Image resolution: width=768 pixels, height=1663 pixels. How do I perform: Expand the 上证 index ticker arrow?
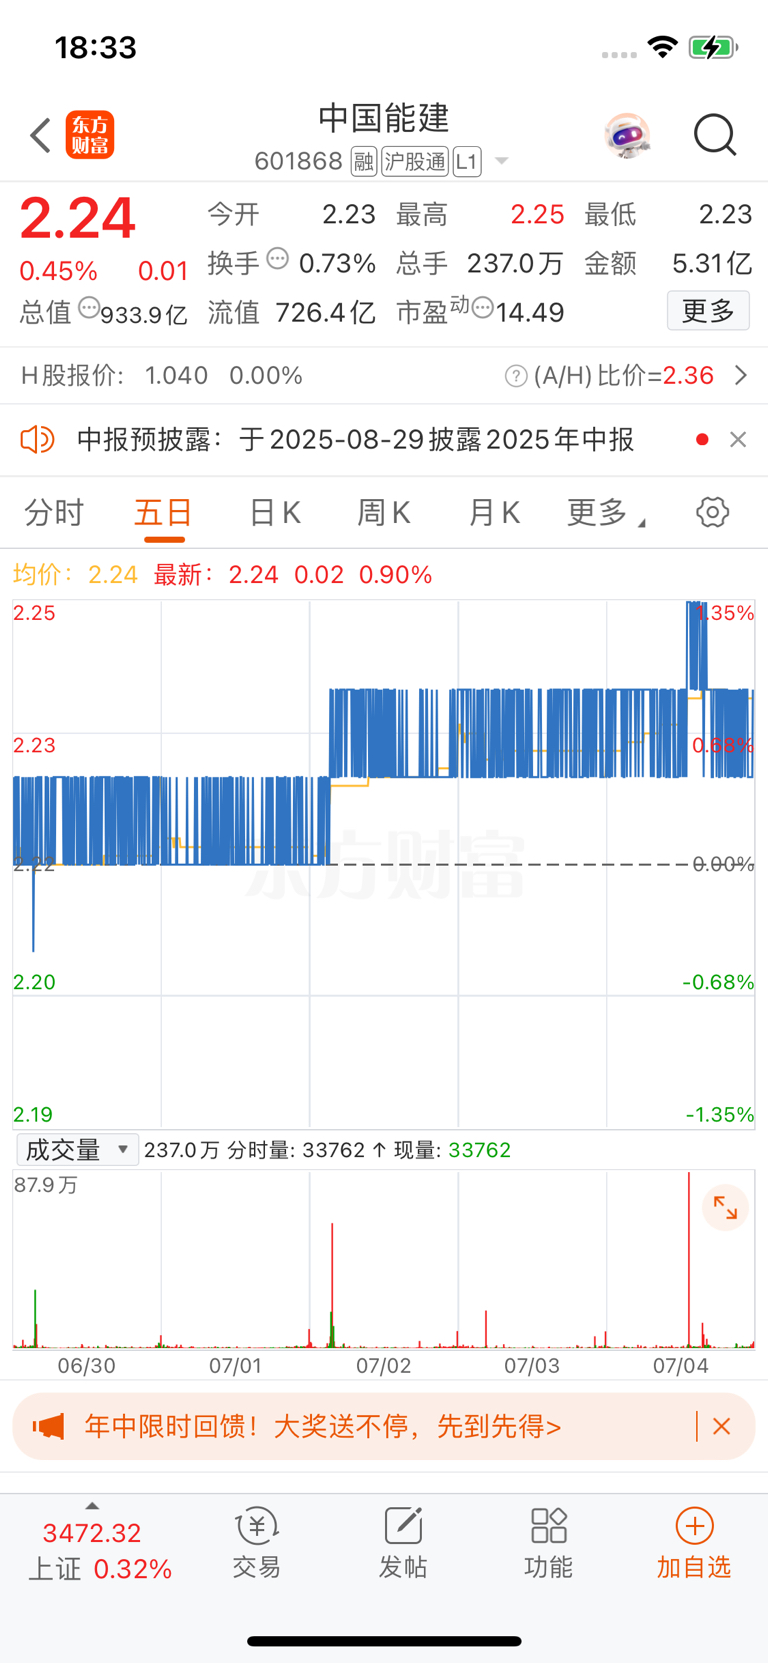pos(92,1506)
